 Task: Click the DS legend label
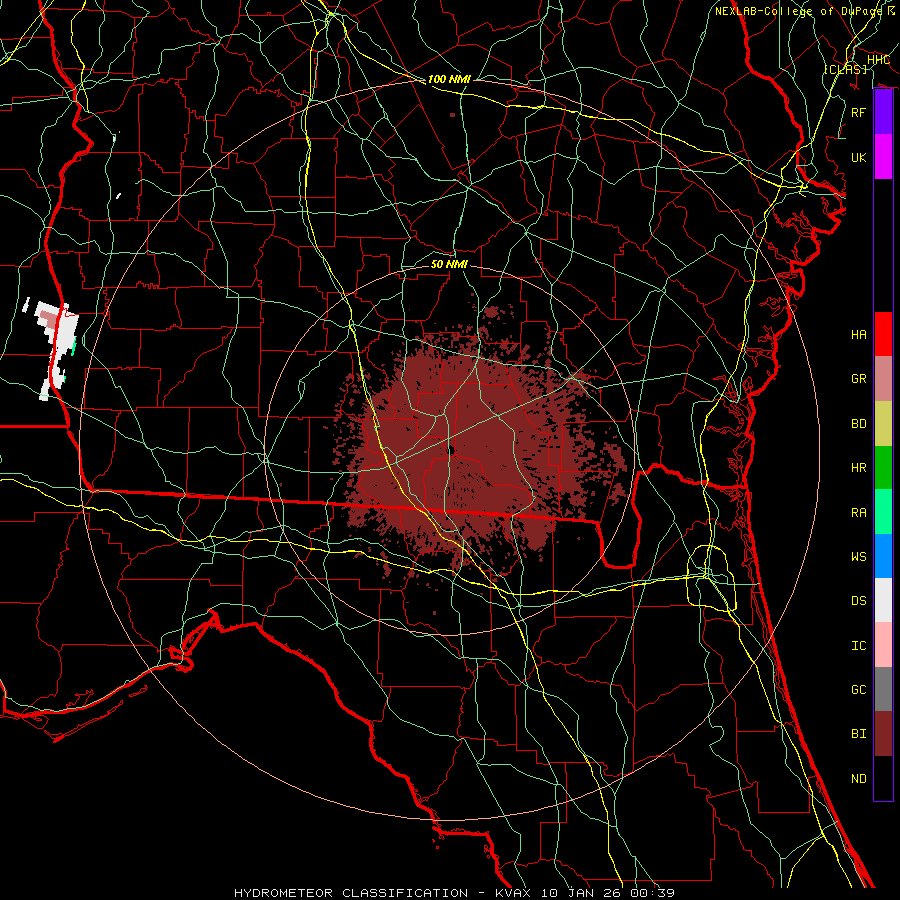click(x=859, y=601)
